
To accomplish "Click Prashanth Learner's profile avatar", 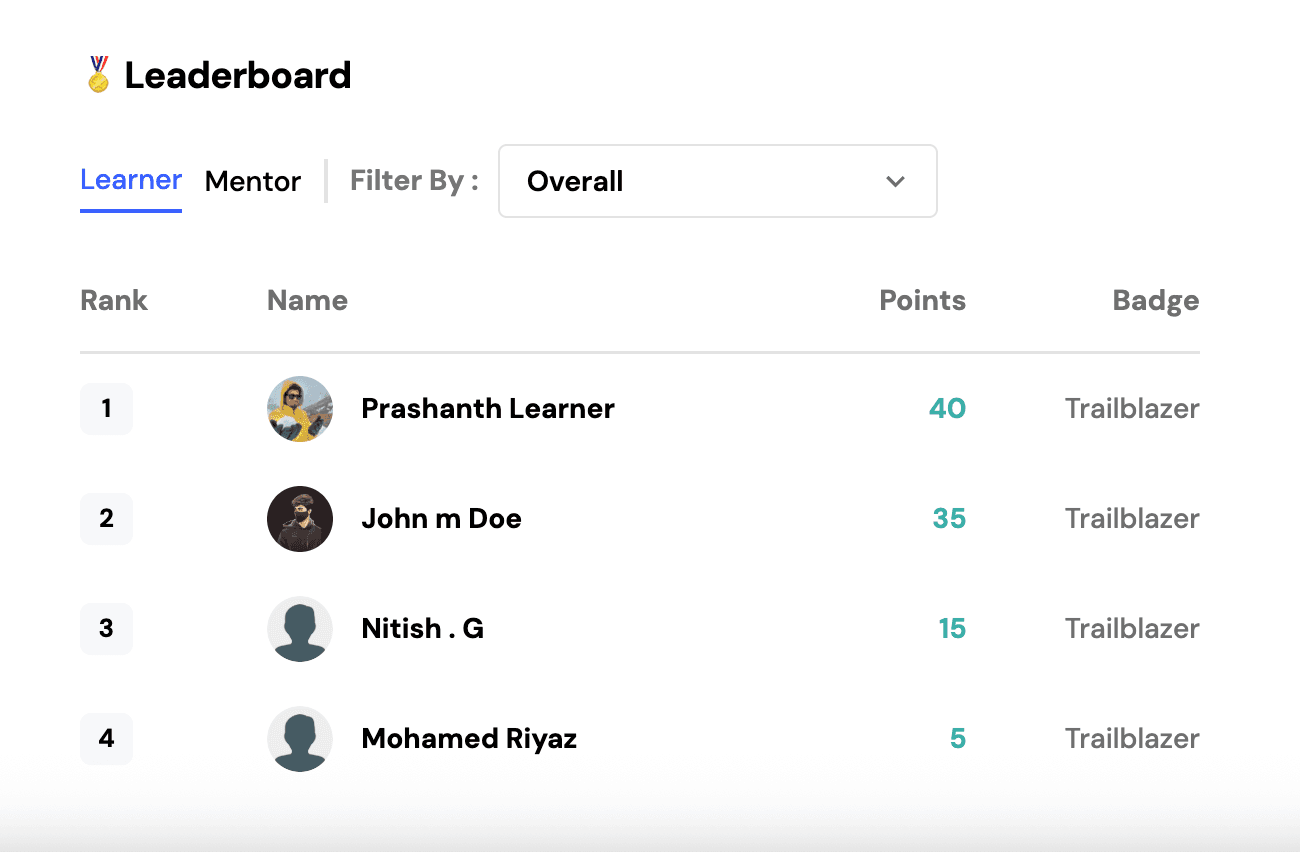I will click(300, 409).
